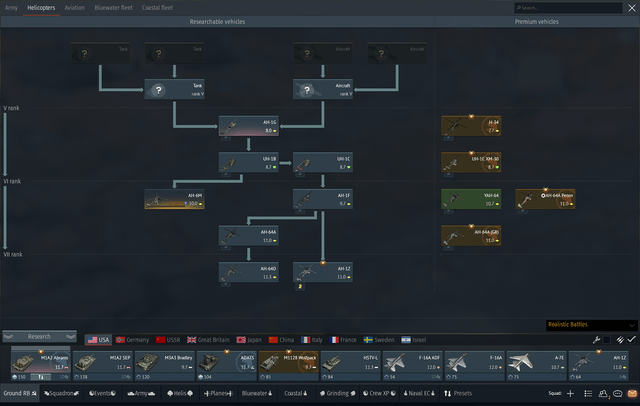640x406 pixels.
Task: Select the AH-6M helicopter card
Action: [x=175, y=198]
